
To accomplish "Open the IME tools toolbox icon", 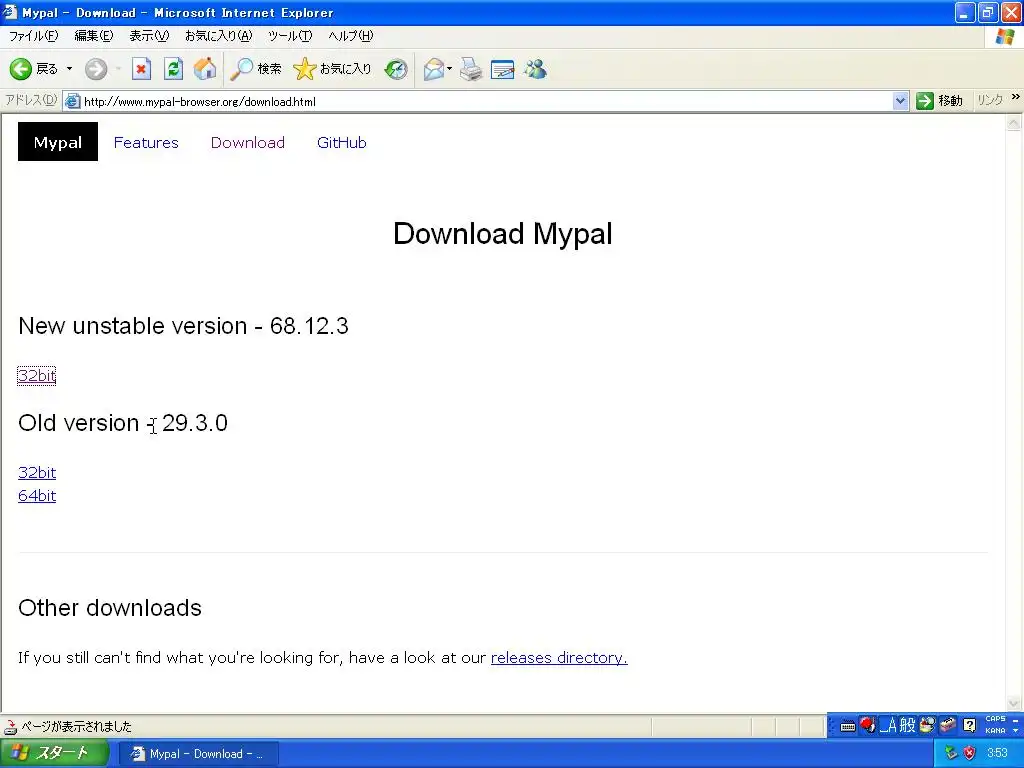I will [x=948, y=725].
